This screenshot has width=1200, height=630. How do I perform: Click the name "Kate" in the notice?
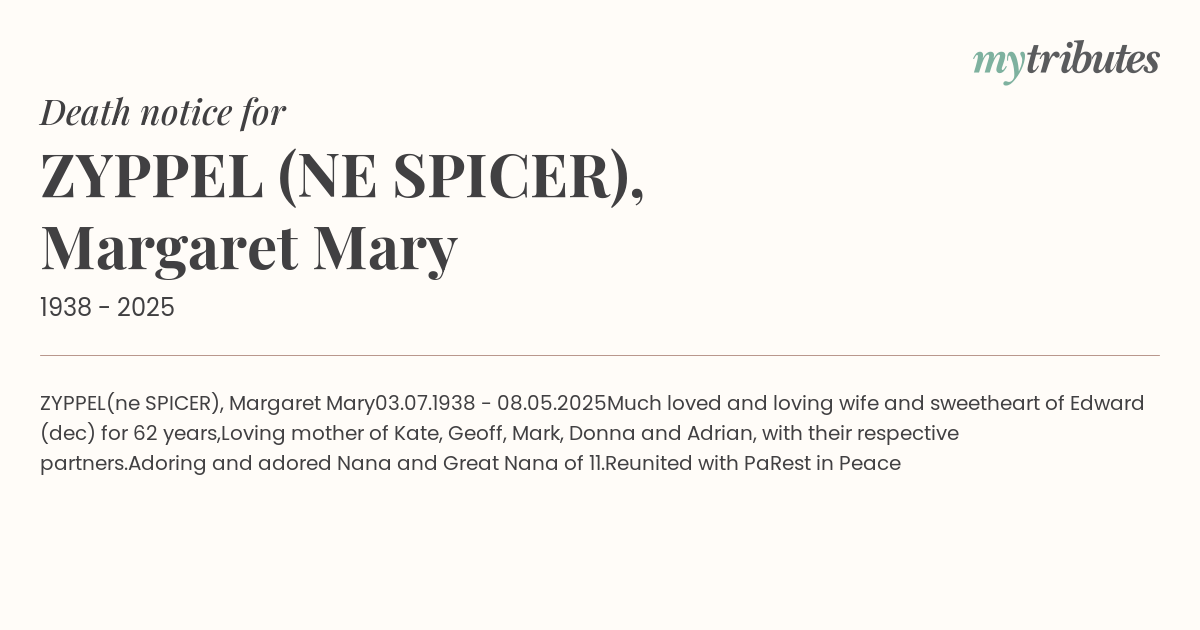click(419, 434)
